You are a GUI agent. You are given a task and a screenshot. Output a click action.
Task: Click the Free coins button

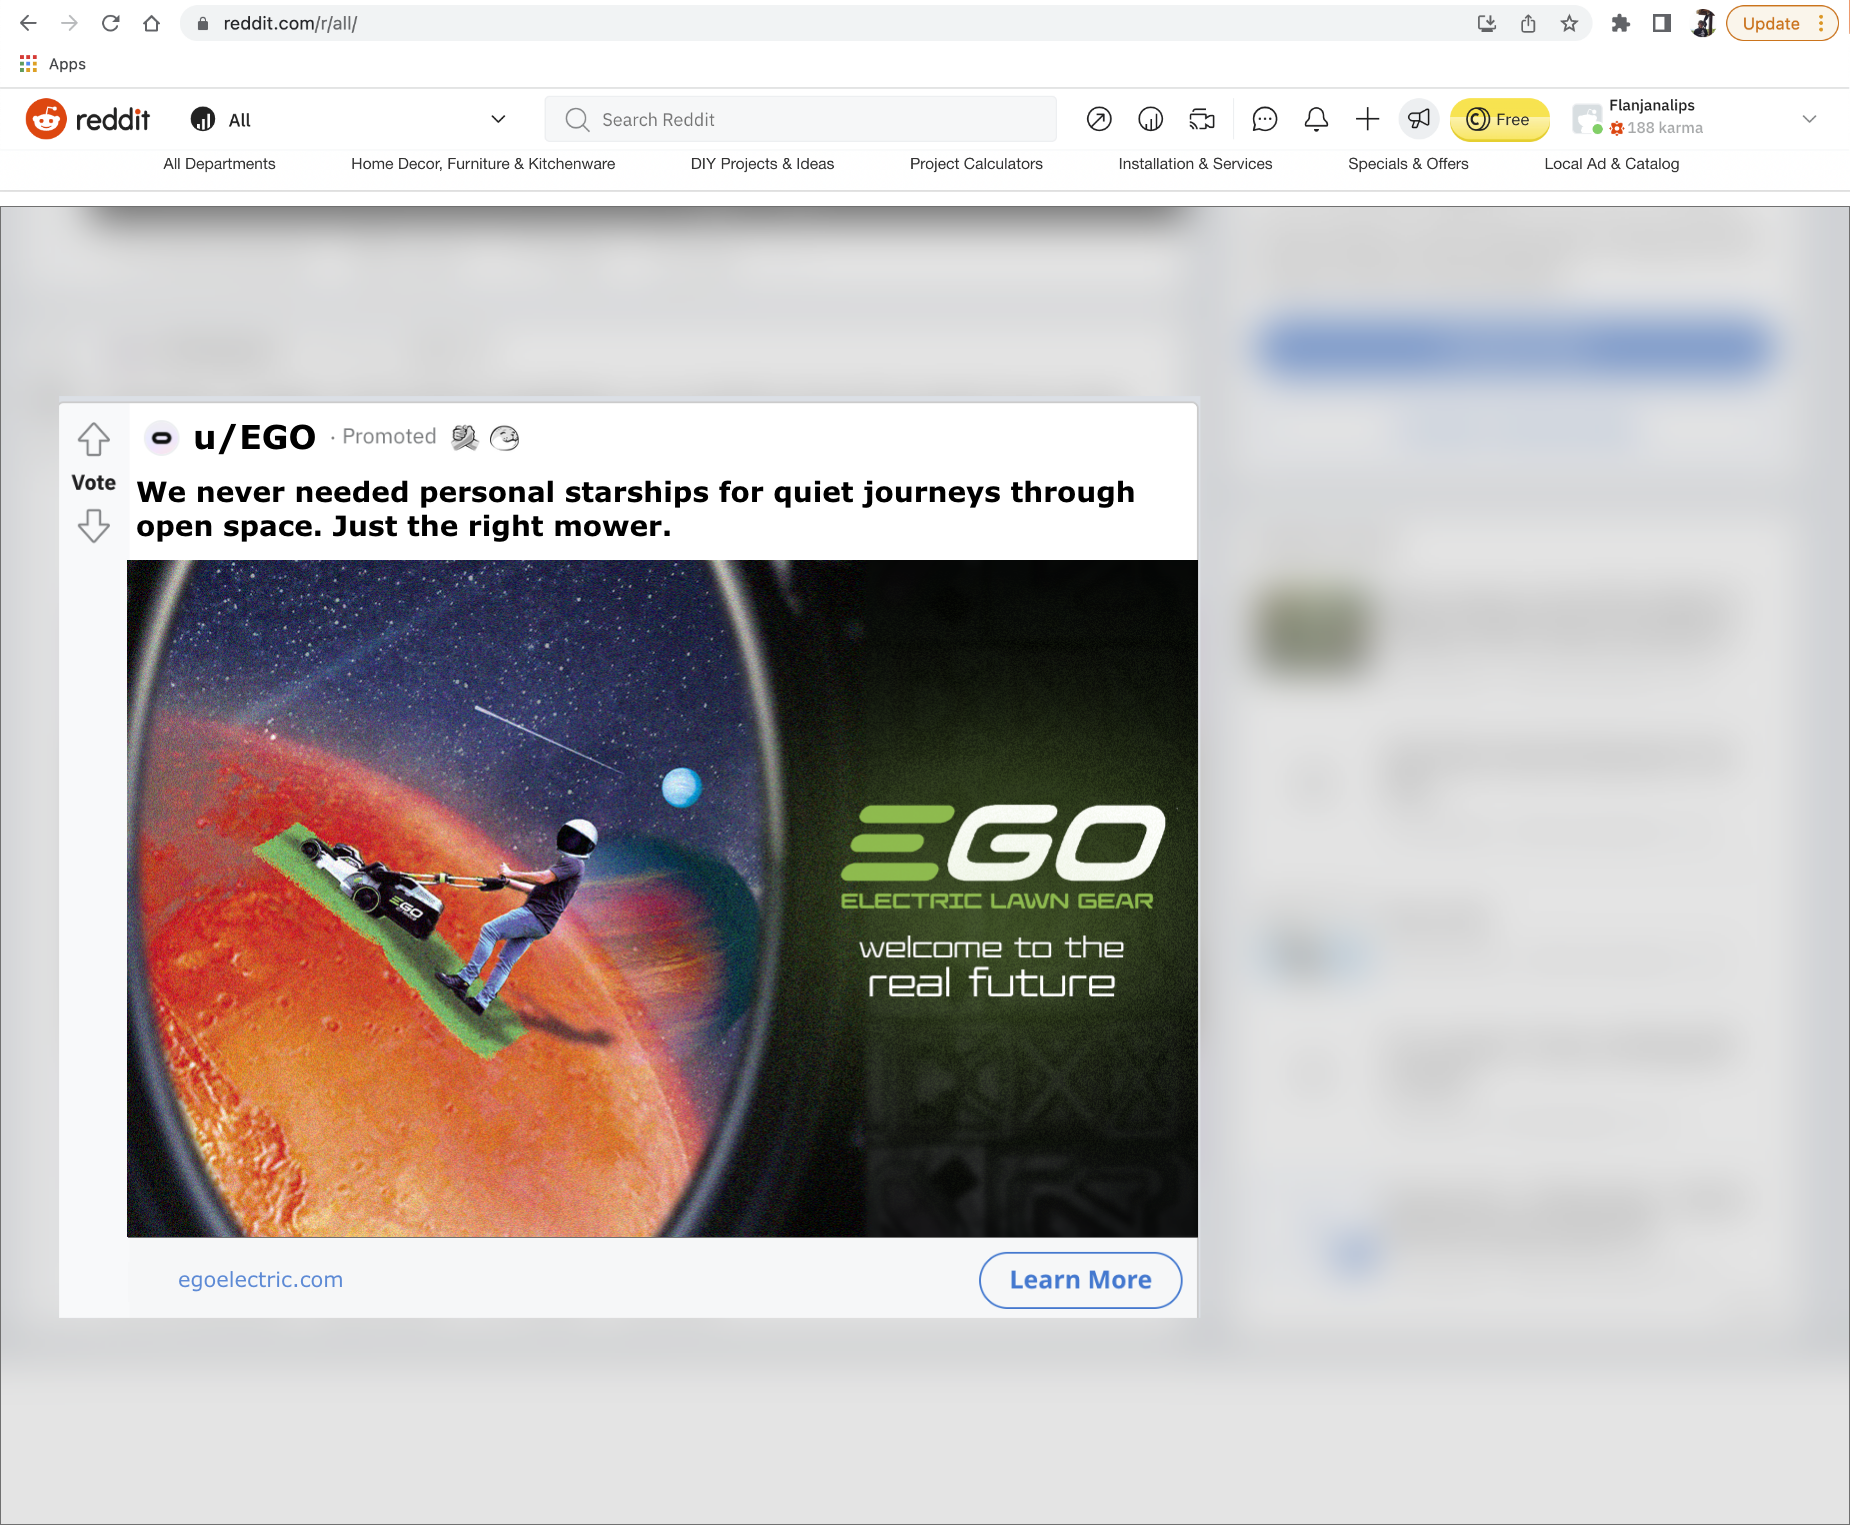[x=1499, y=119]
